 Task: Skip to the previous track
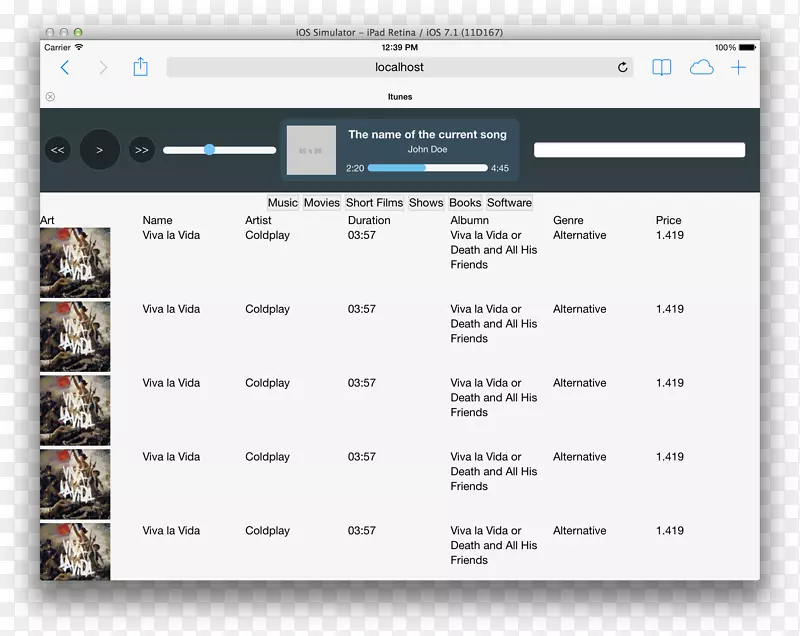(58, 150)
